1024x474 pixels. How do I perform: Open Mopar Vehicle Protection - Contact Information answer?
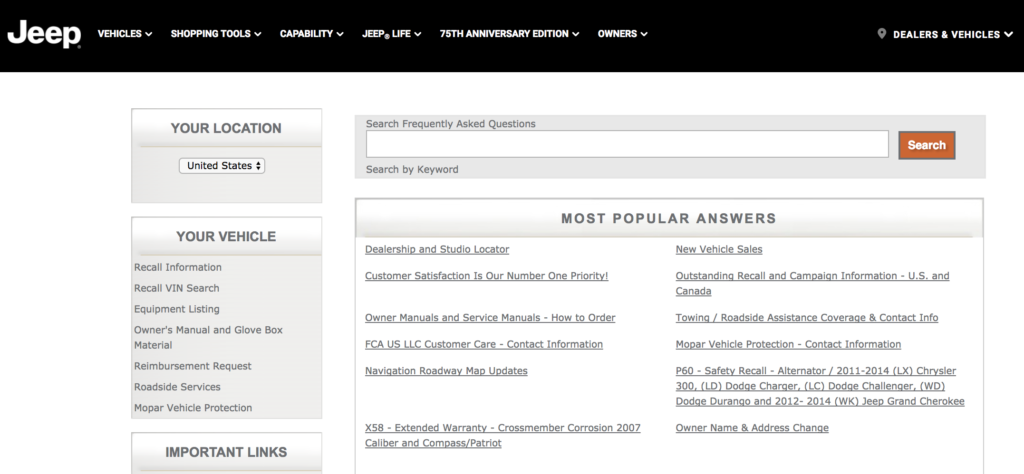[x=788, y=344]
